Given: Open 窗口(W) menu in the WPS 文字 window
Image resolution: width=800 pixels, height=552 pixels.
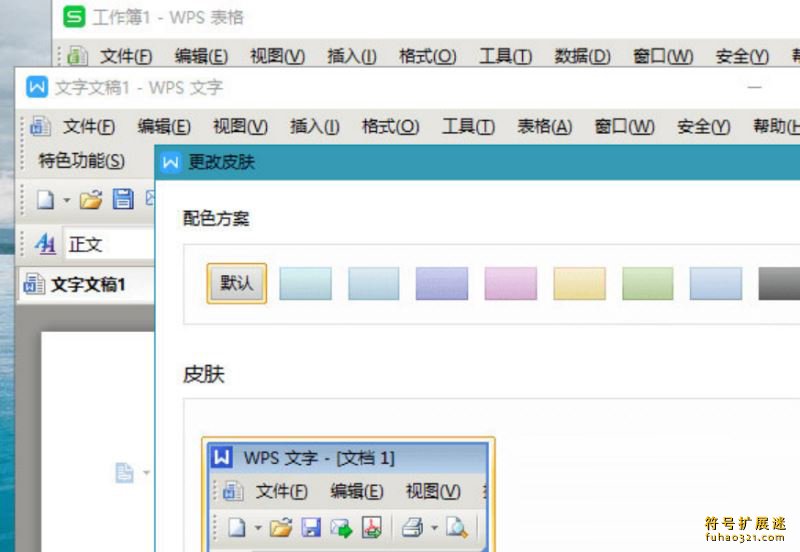Looking at the screenshot, I should (624, 126).
